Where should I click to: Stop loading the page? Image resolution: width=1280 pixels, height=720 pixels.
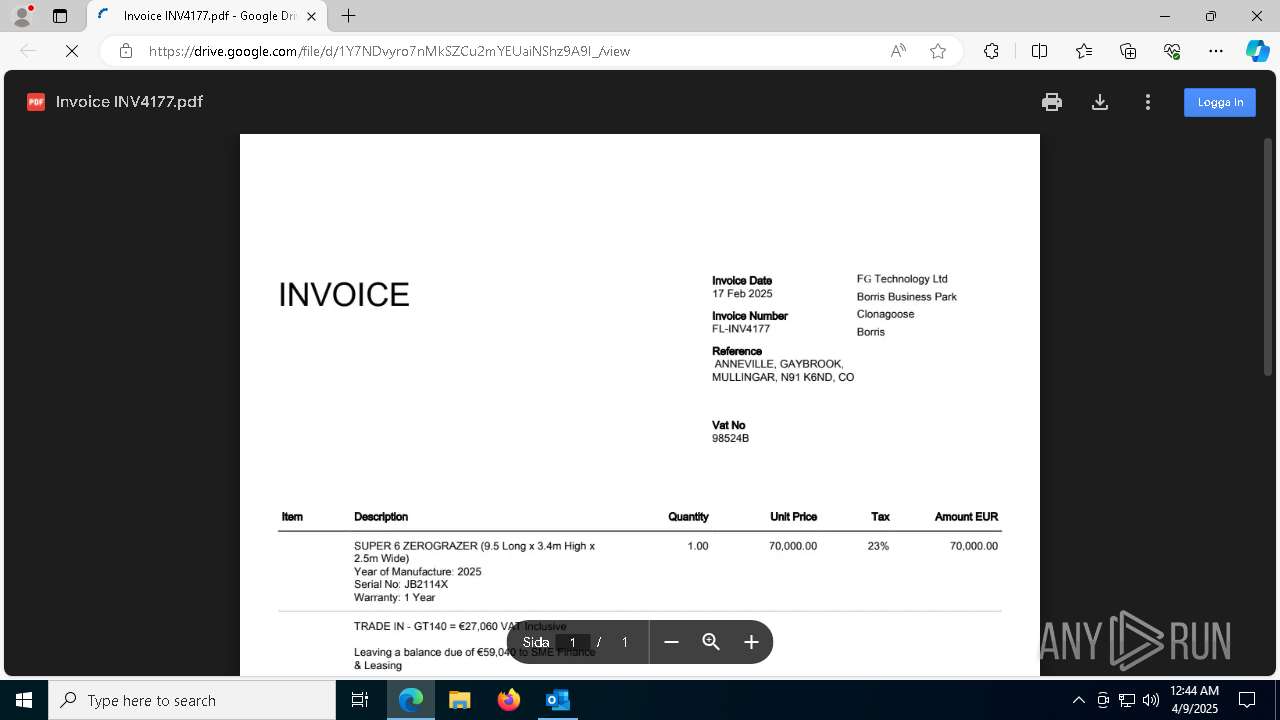click(72, 51)
